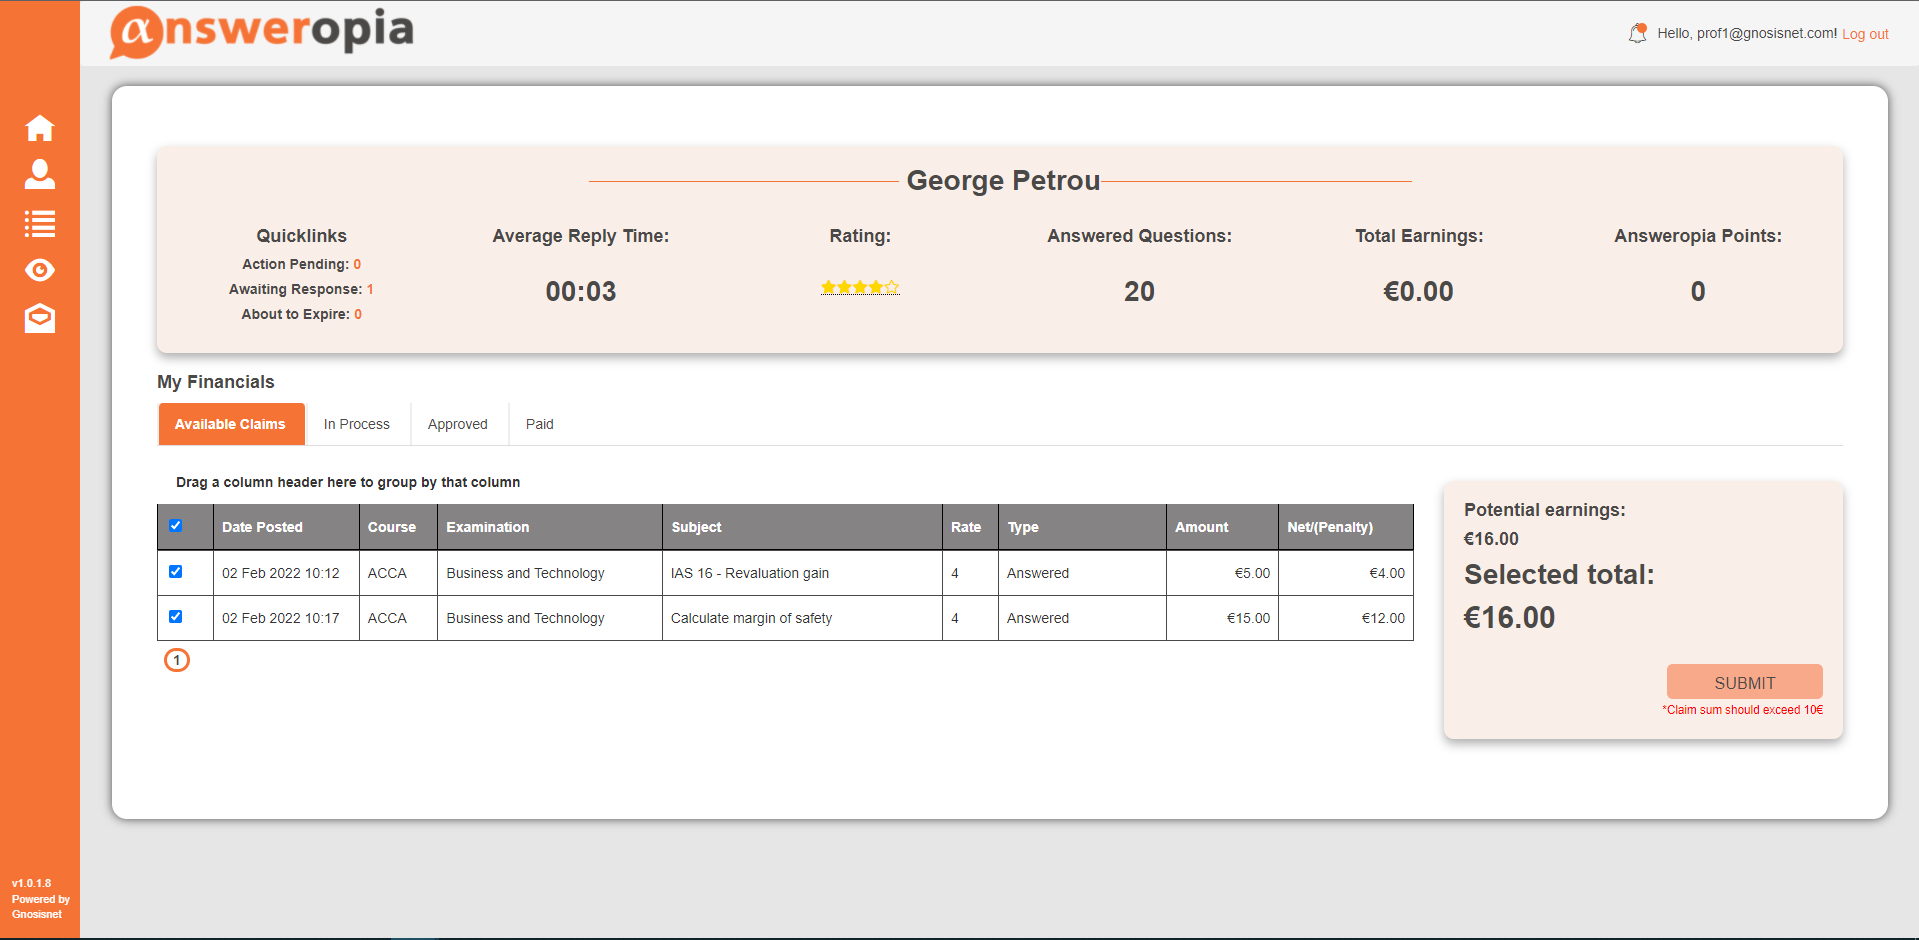Sort by the Course column header
The width and height of the screenshot is (1919, 940).
tap(398, 527)
